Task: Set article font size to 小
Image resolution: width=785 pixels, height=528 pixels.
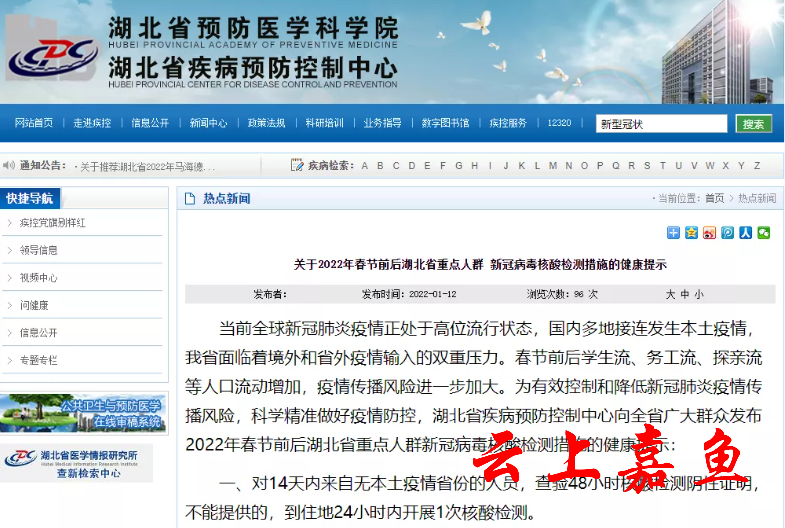Action: (x=699, y=294)
